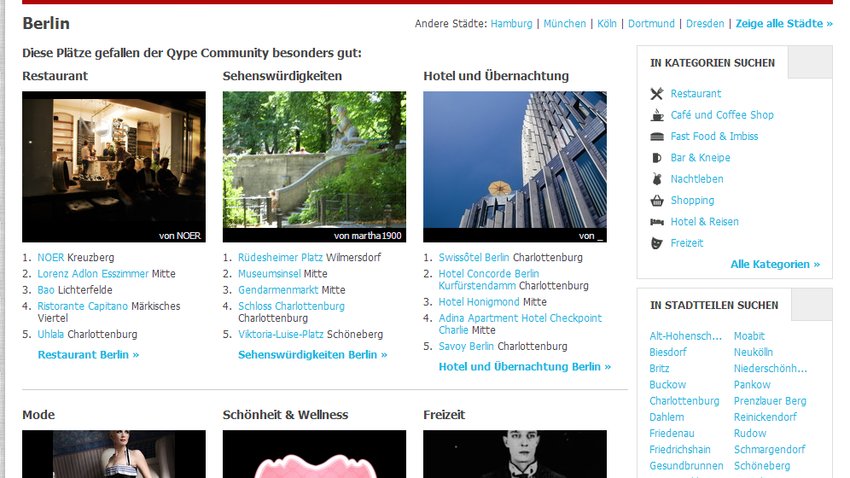Click the coffee cup Café icon
Viewport: 850px width, 478px height.
tap(656, 115)
